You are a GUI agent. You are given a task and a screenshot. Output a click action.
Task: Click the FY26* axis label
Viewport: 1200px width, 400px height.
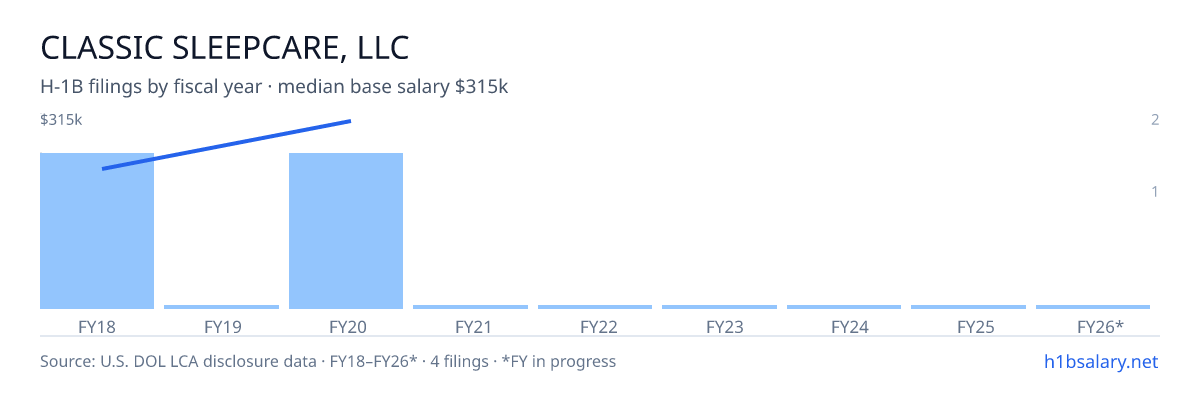[1100, 326]
